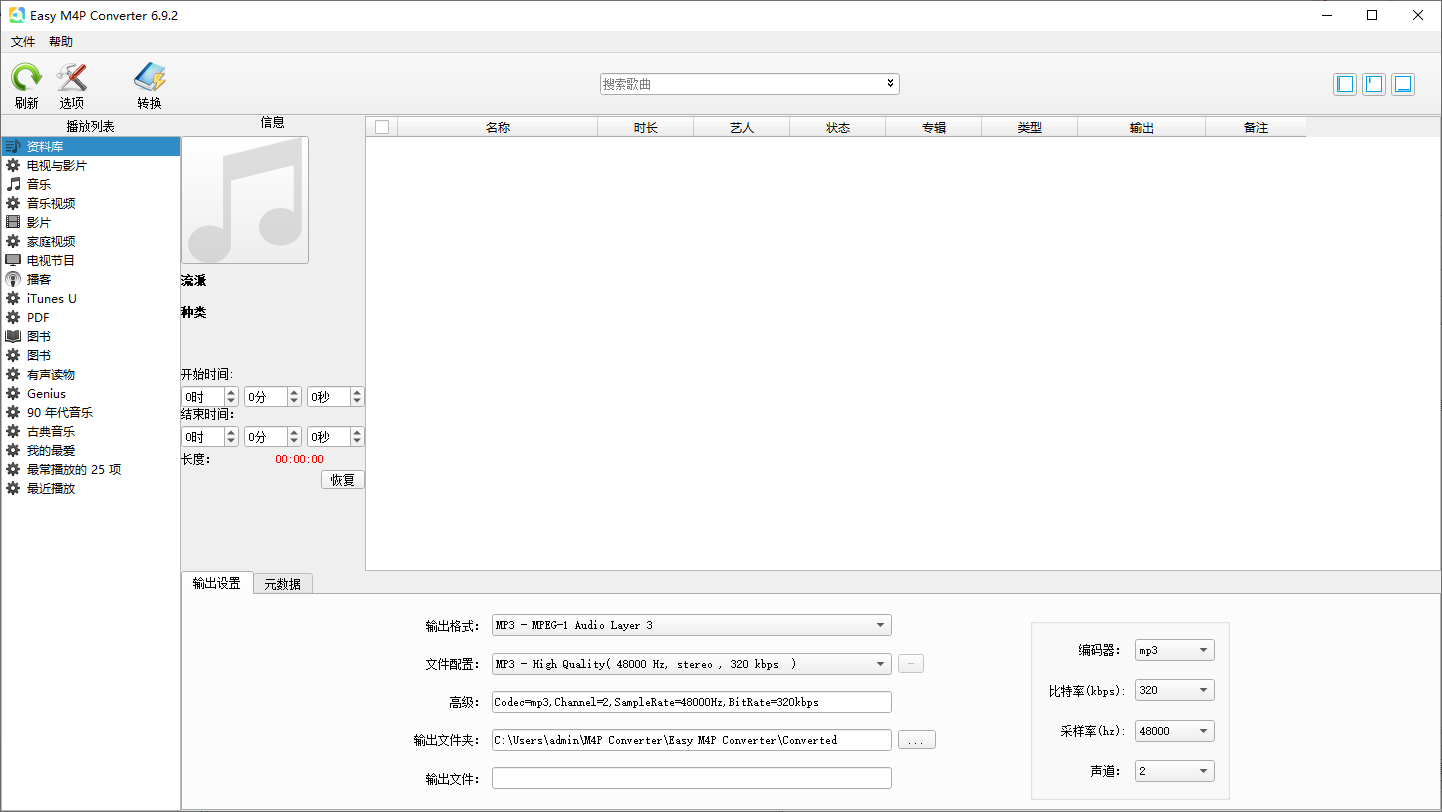Open the 帮助 menu
Viewport: 1442px width, 812px height.
pos(61,42)
